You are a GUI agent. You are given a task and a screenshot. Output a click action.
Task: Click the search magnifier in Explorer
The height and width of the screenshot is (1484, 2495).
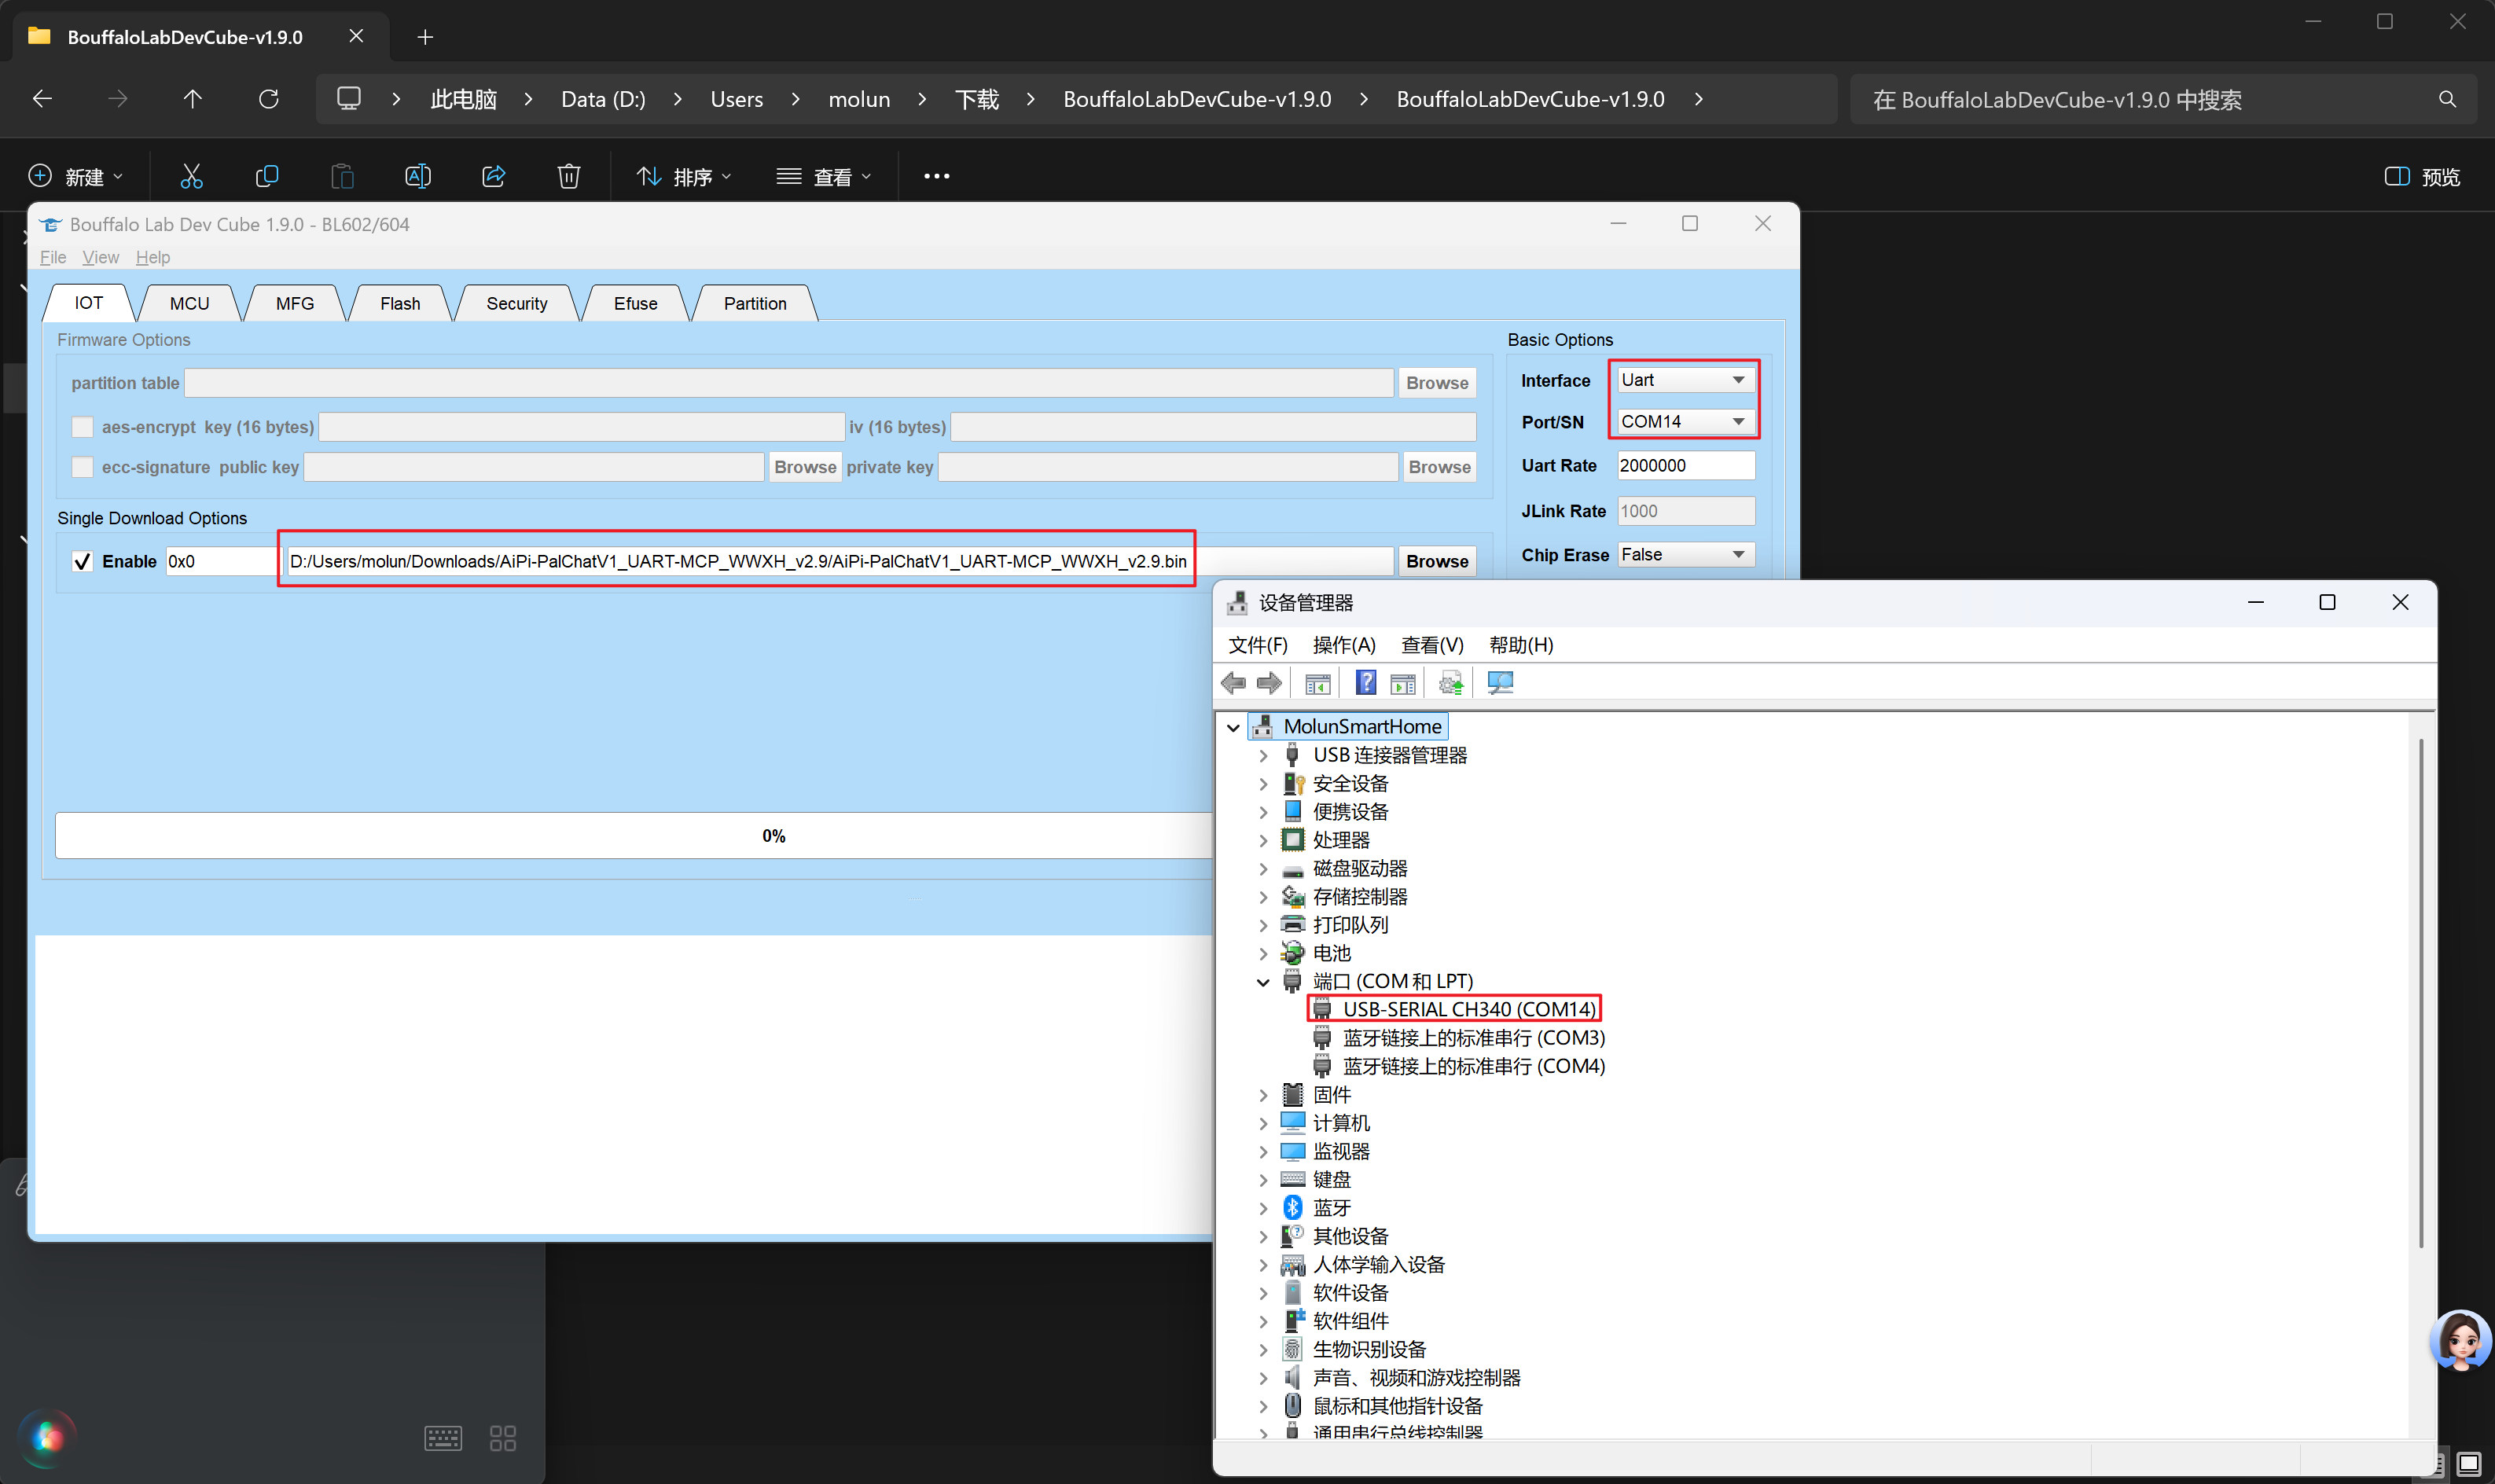point(2447,99)
